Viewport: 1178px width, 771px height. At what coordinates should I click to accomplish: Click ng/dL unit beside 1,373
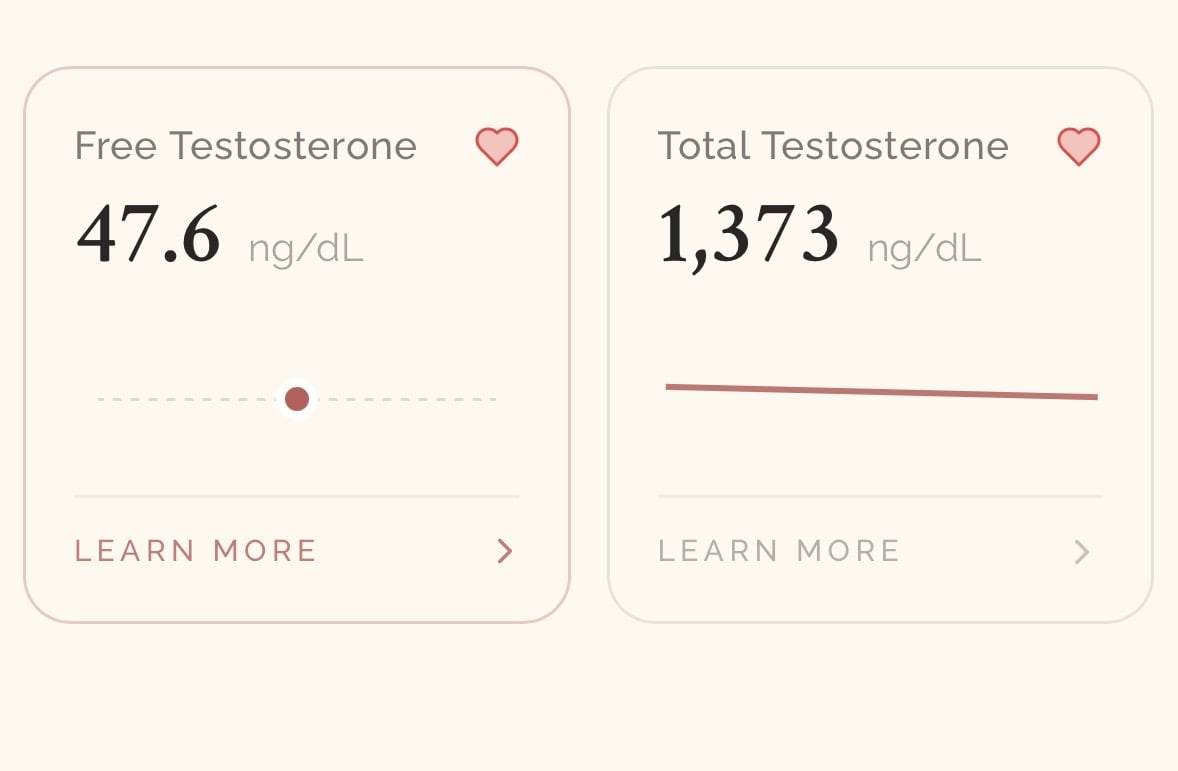tap(924, 249)
